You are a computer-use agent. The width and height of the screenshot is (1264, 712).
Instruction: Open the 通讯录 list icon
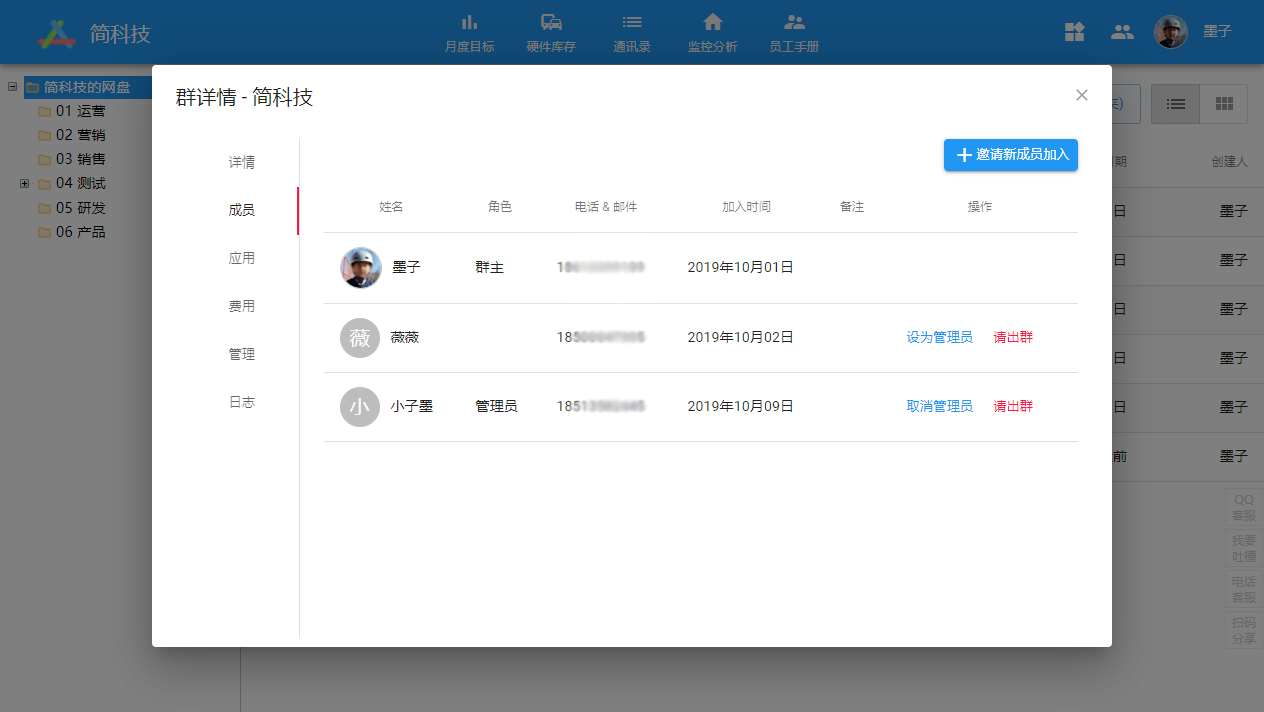(x=632, y=23)
